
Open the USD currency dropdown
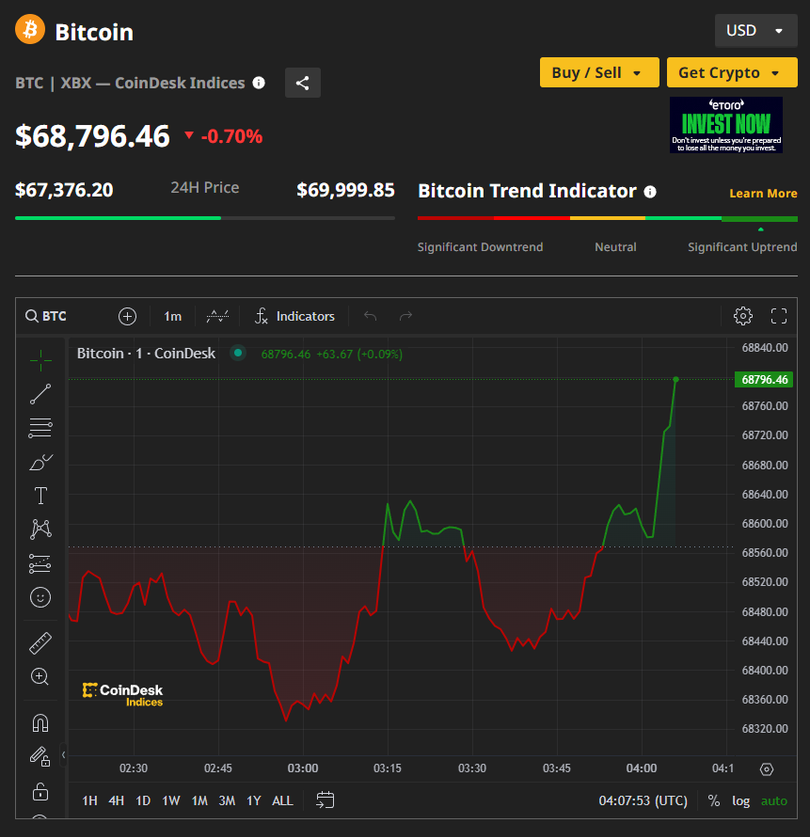[755, 30]
